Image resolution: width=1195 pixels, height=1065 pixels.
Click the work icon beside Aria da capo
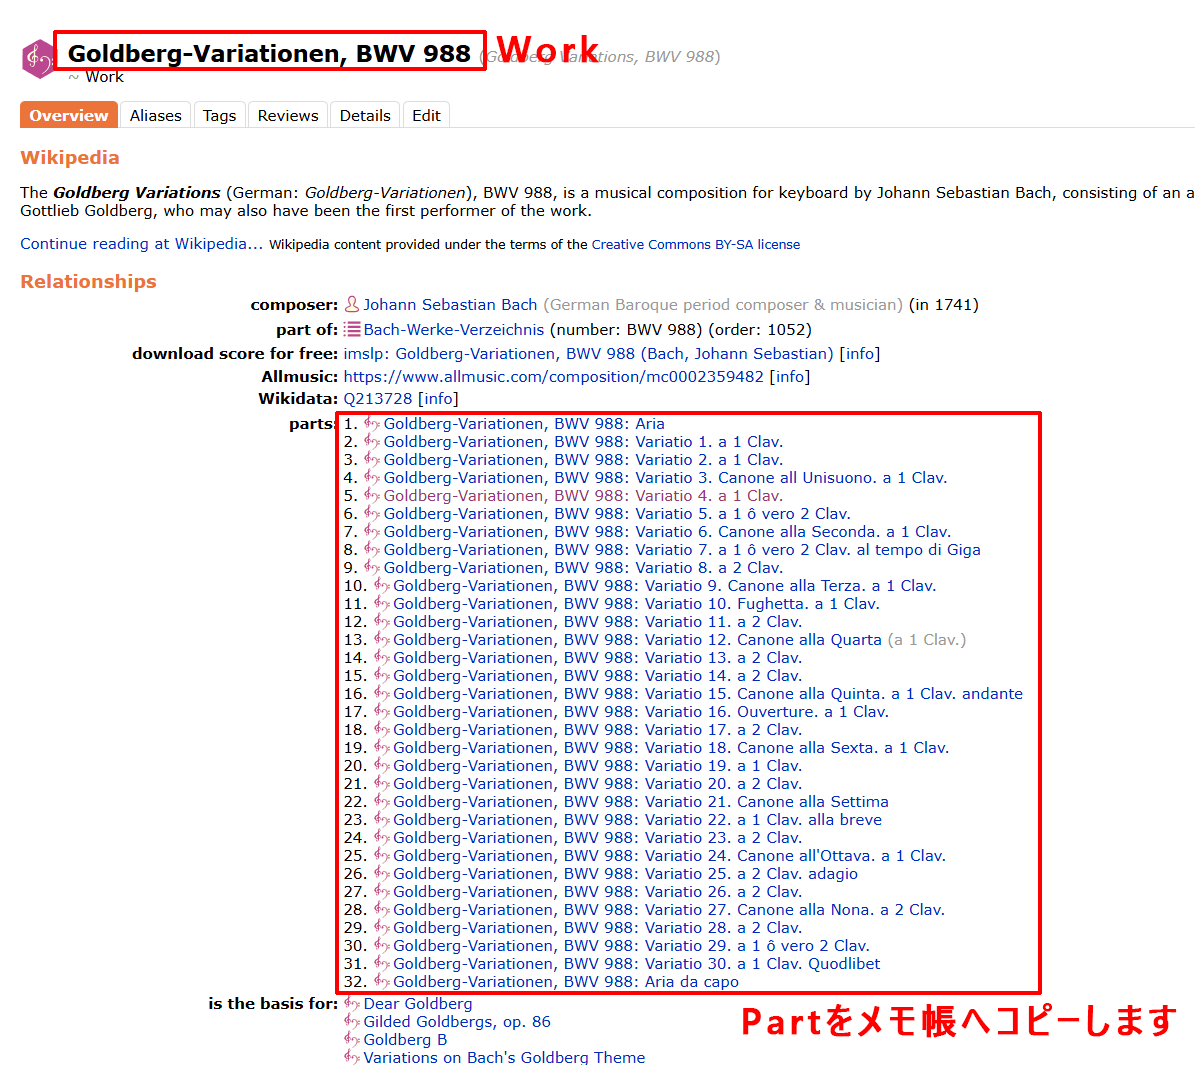(x=382, y=981)
